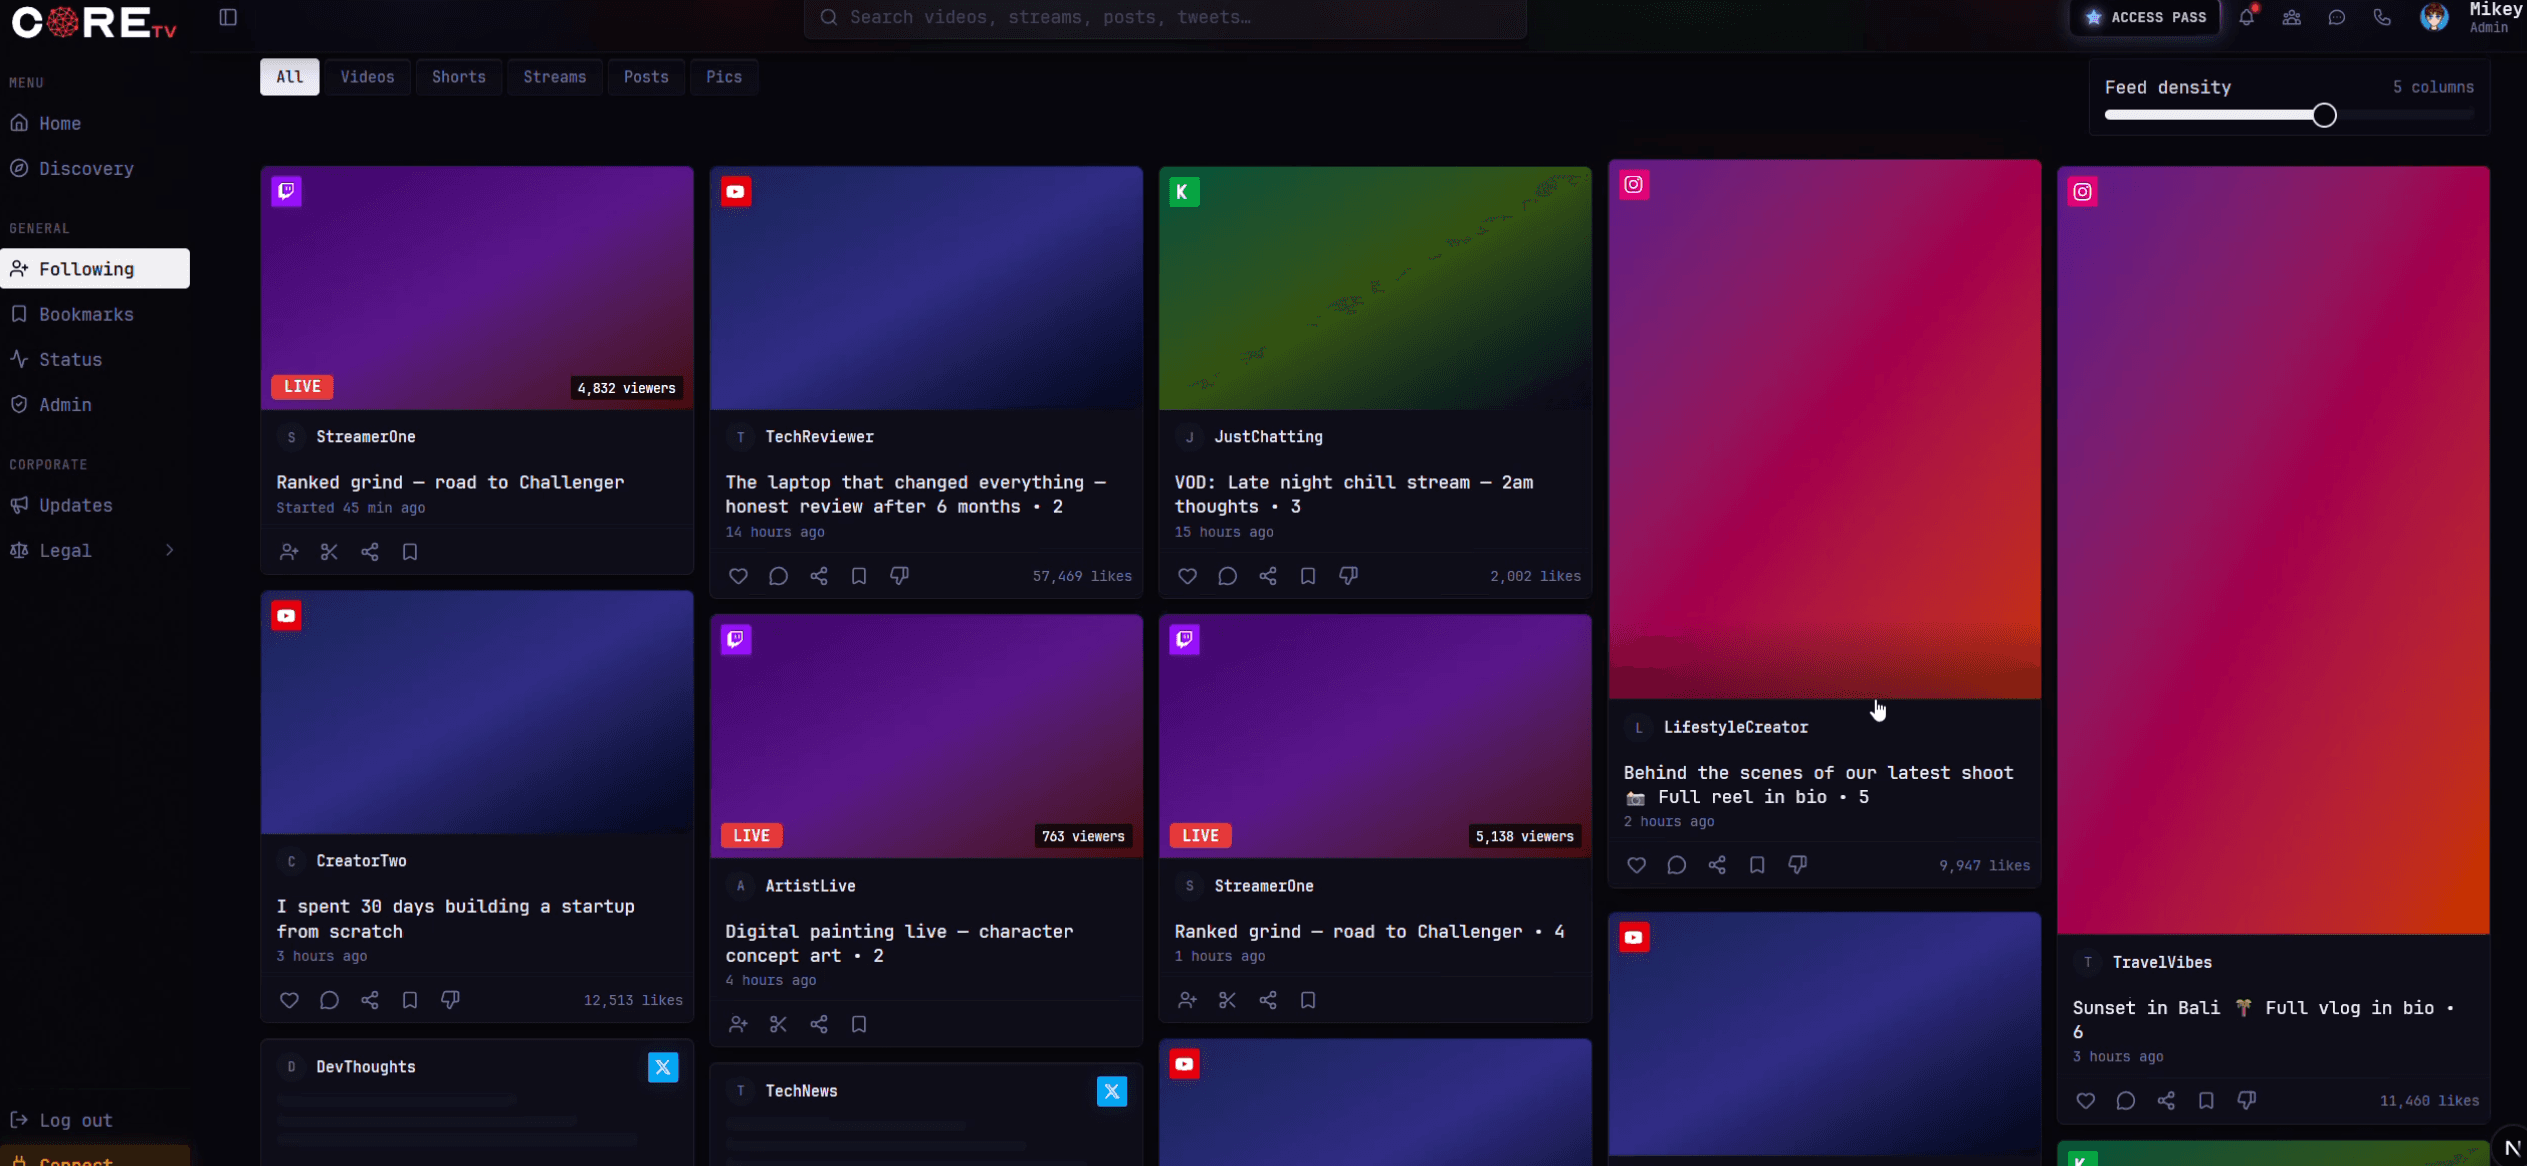Toggle the sidebar panel icon next to logo
This screenshot has width=2527, height=1166.
click(227, 17)
